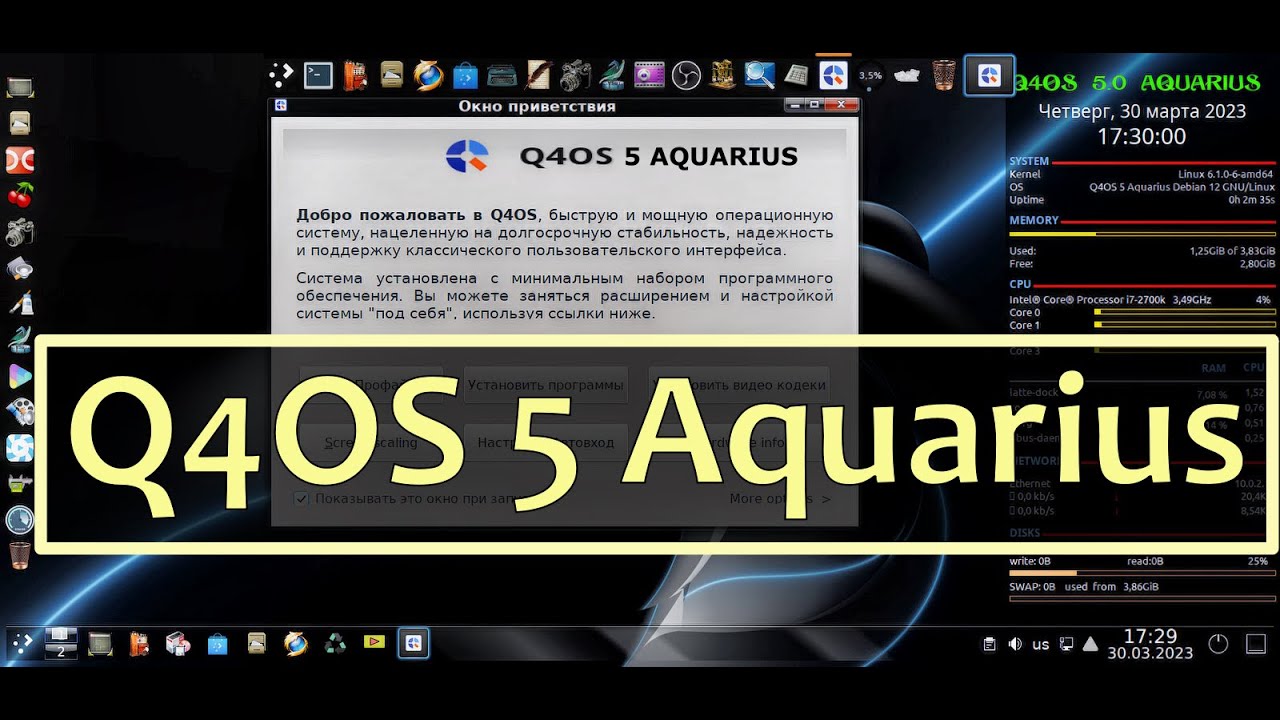Open the trash bin in left dock
The width and height of the screenshot is (1280, 720).
point(20,554)
